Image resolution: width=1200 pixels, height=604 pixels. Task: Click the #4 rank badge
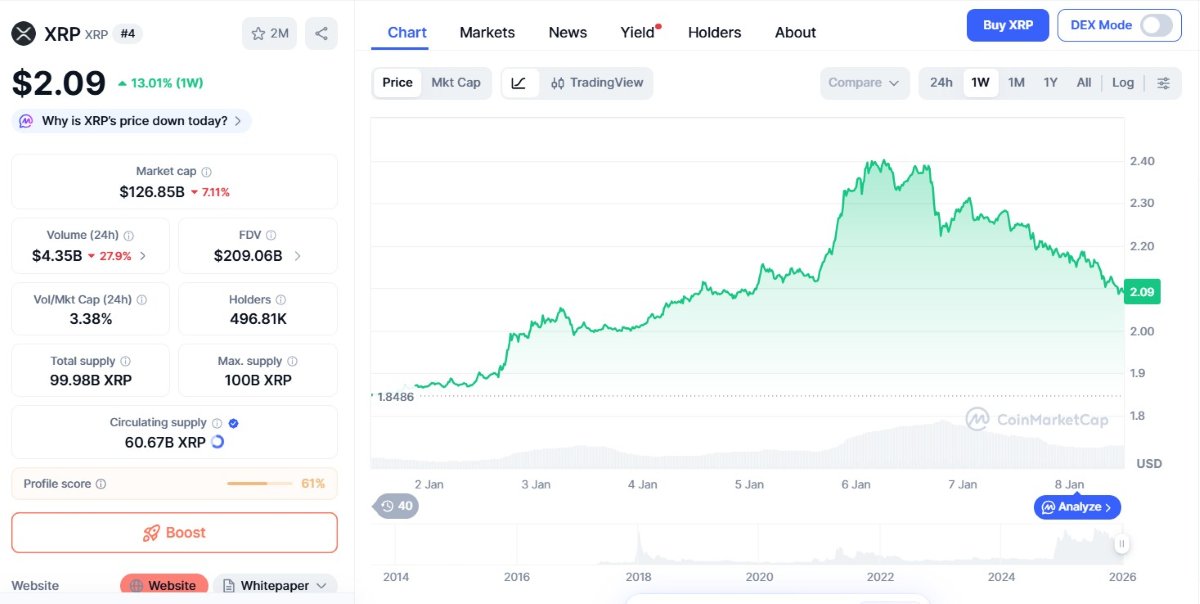pyautogui.click(x=127, y=34)
